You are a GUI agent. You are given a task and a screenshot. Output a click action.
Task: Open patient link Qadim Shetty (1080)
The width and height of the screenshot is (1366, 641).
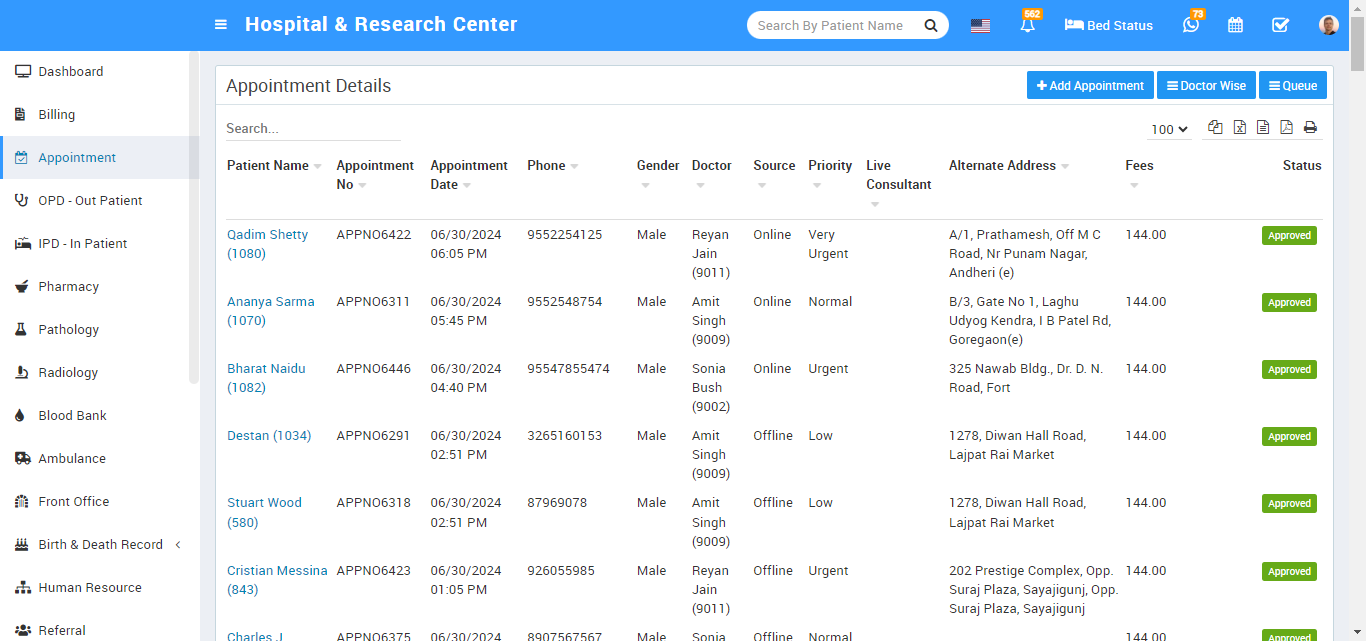click(267, 244)
